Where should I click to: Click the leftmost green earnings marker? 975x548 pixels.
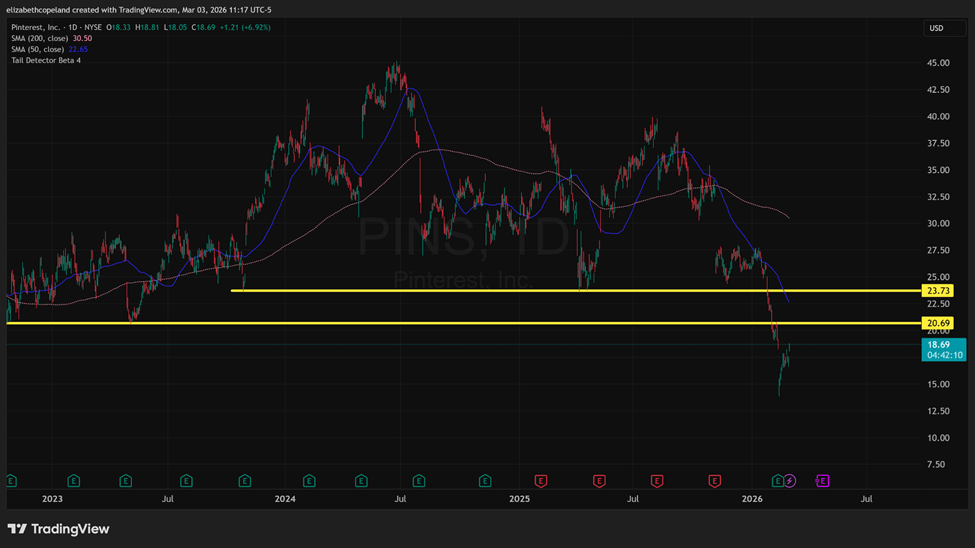[11, 481]
